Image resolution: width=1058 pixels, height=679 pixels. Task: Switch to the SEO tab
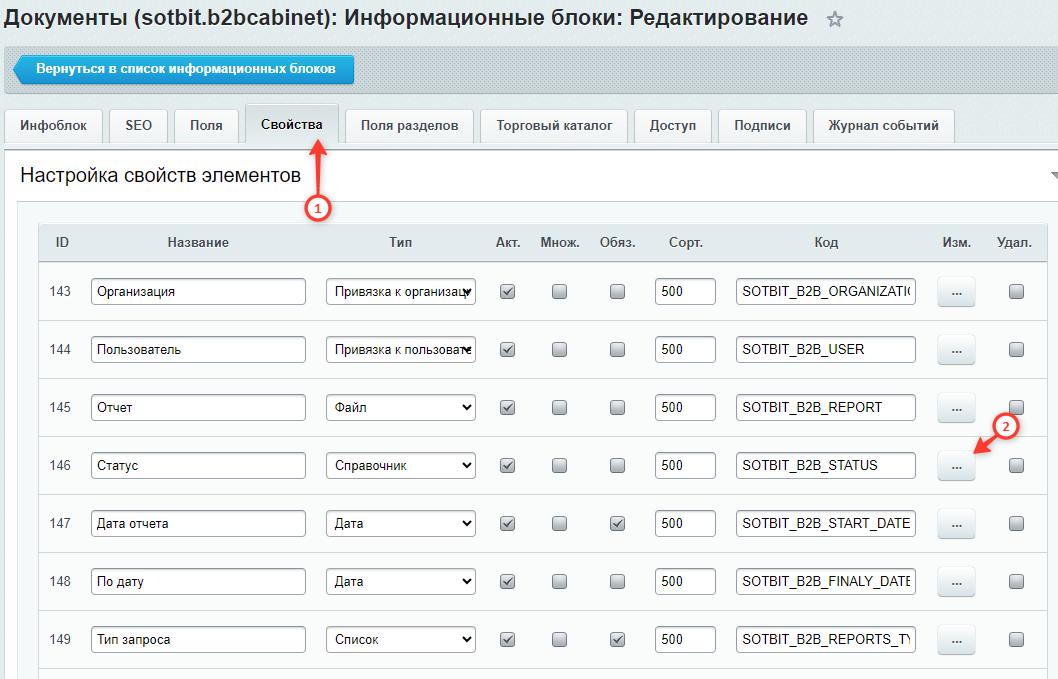coord(138,126)
